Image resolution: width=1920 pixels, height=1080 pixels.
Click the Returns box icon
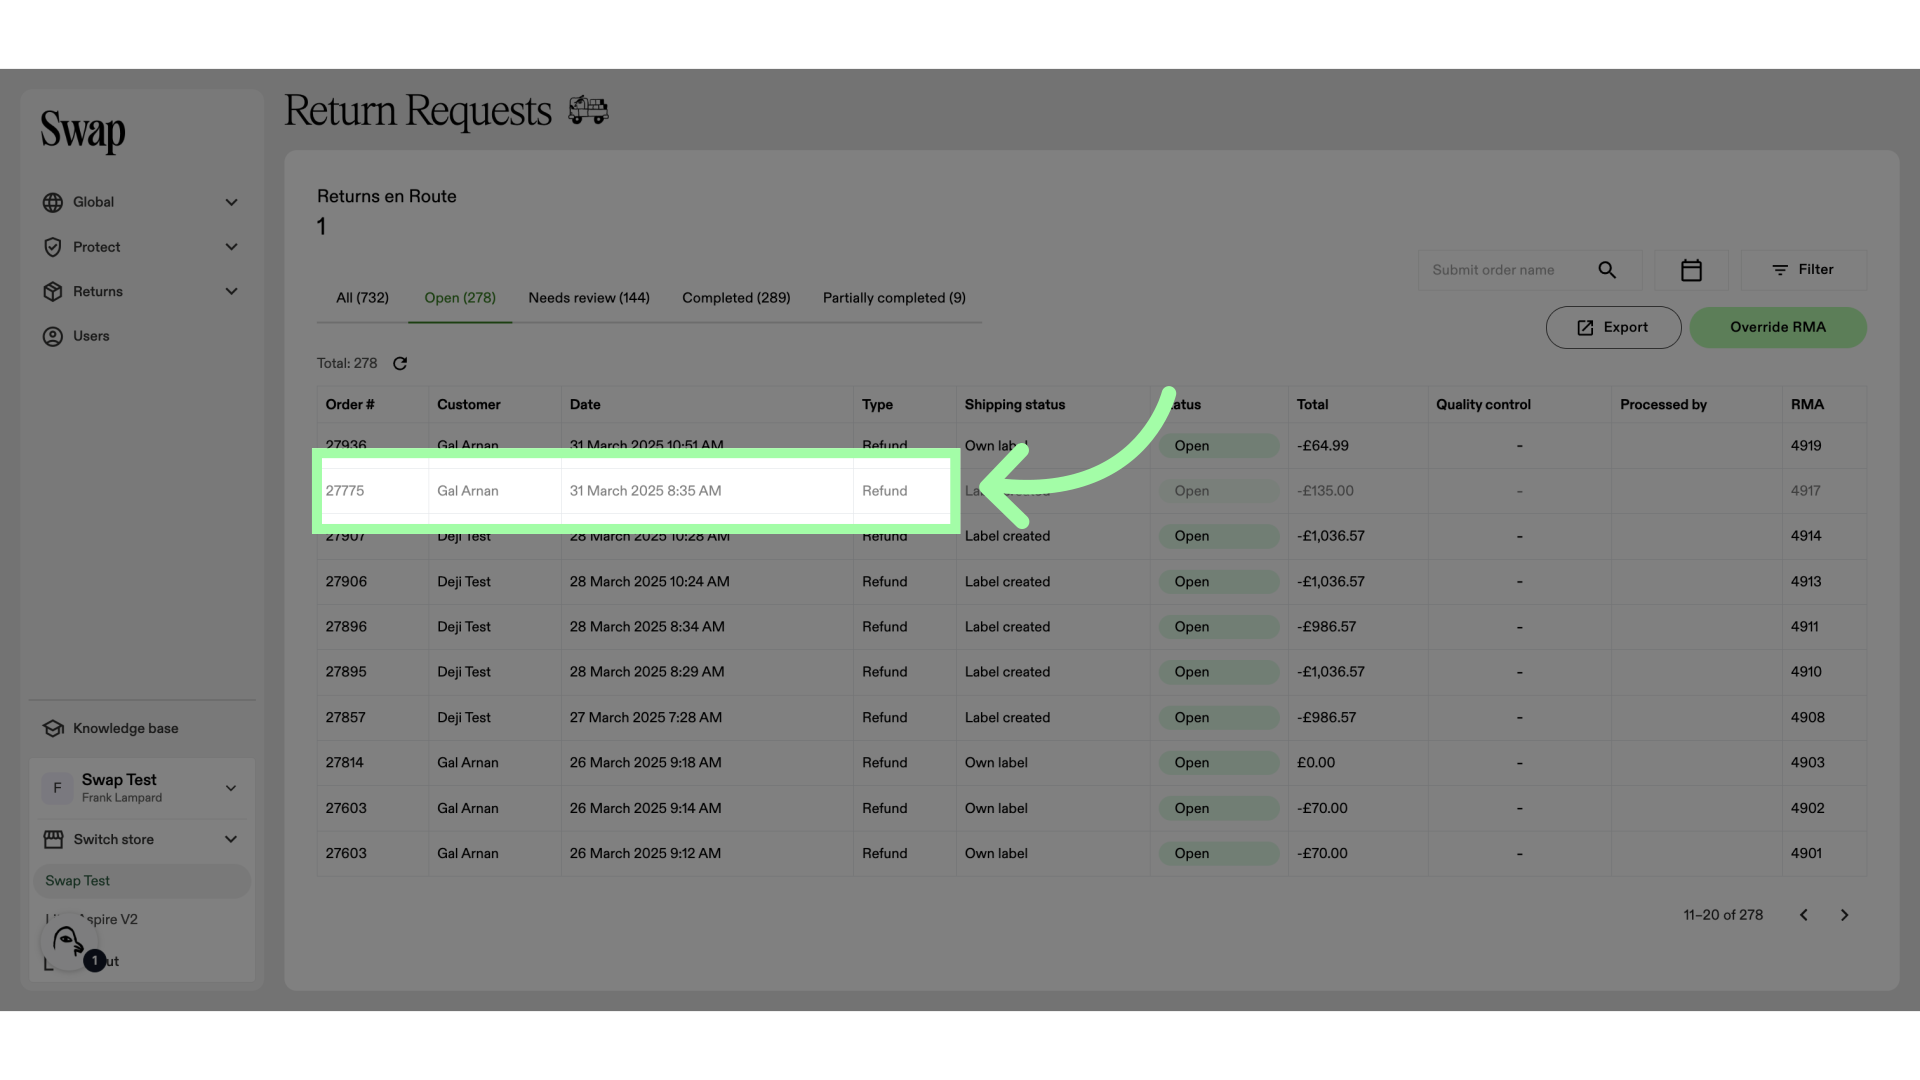click(53, 292)
